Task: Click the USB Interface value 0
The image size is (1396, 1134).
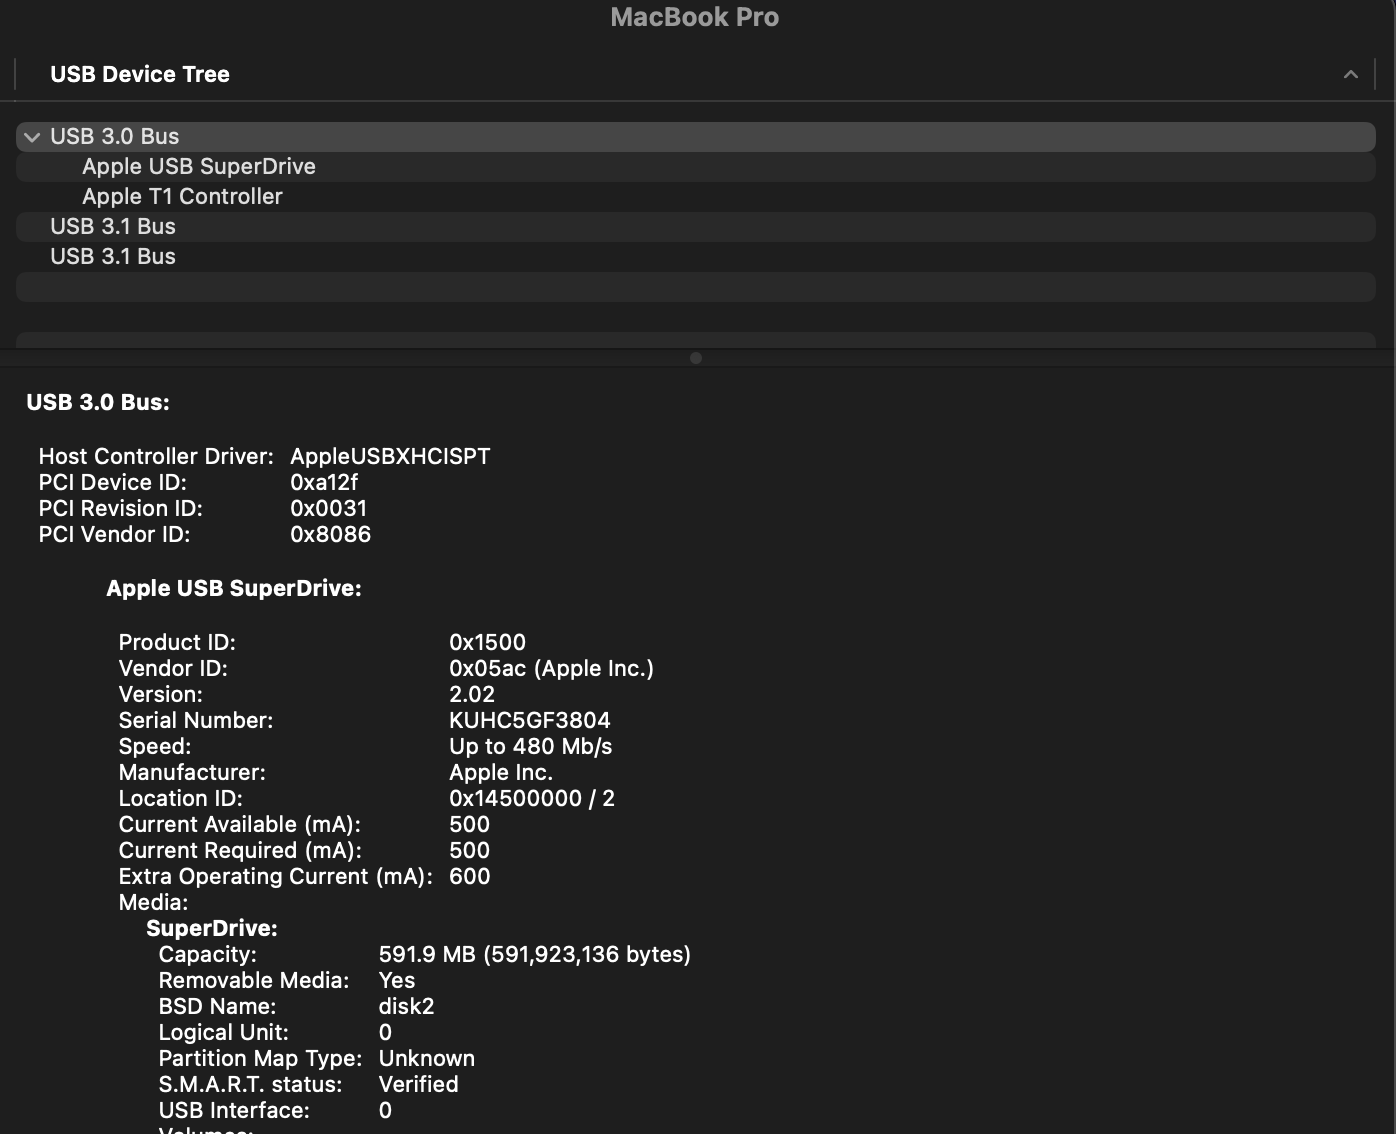Action: point(385,1110)
